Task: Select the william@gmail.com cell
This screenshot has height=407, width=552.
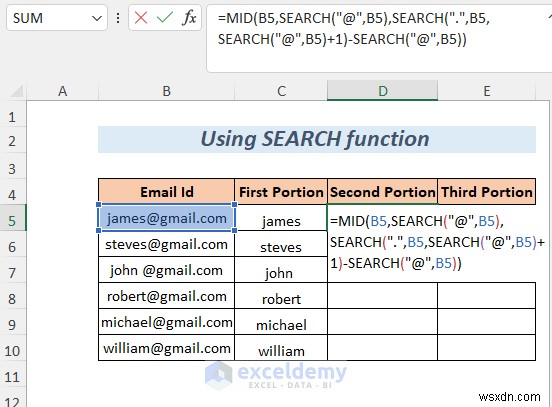Action: point(167,348)
